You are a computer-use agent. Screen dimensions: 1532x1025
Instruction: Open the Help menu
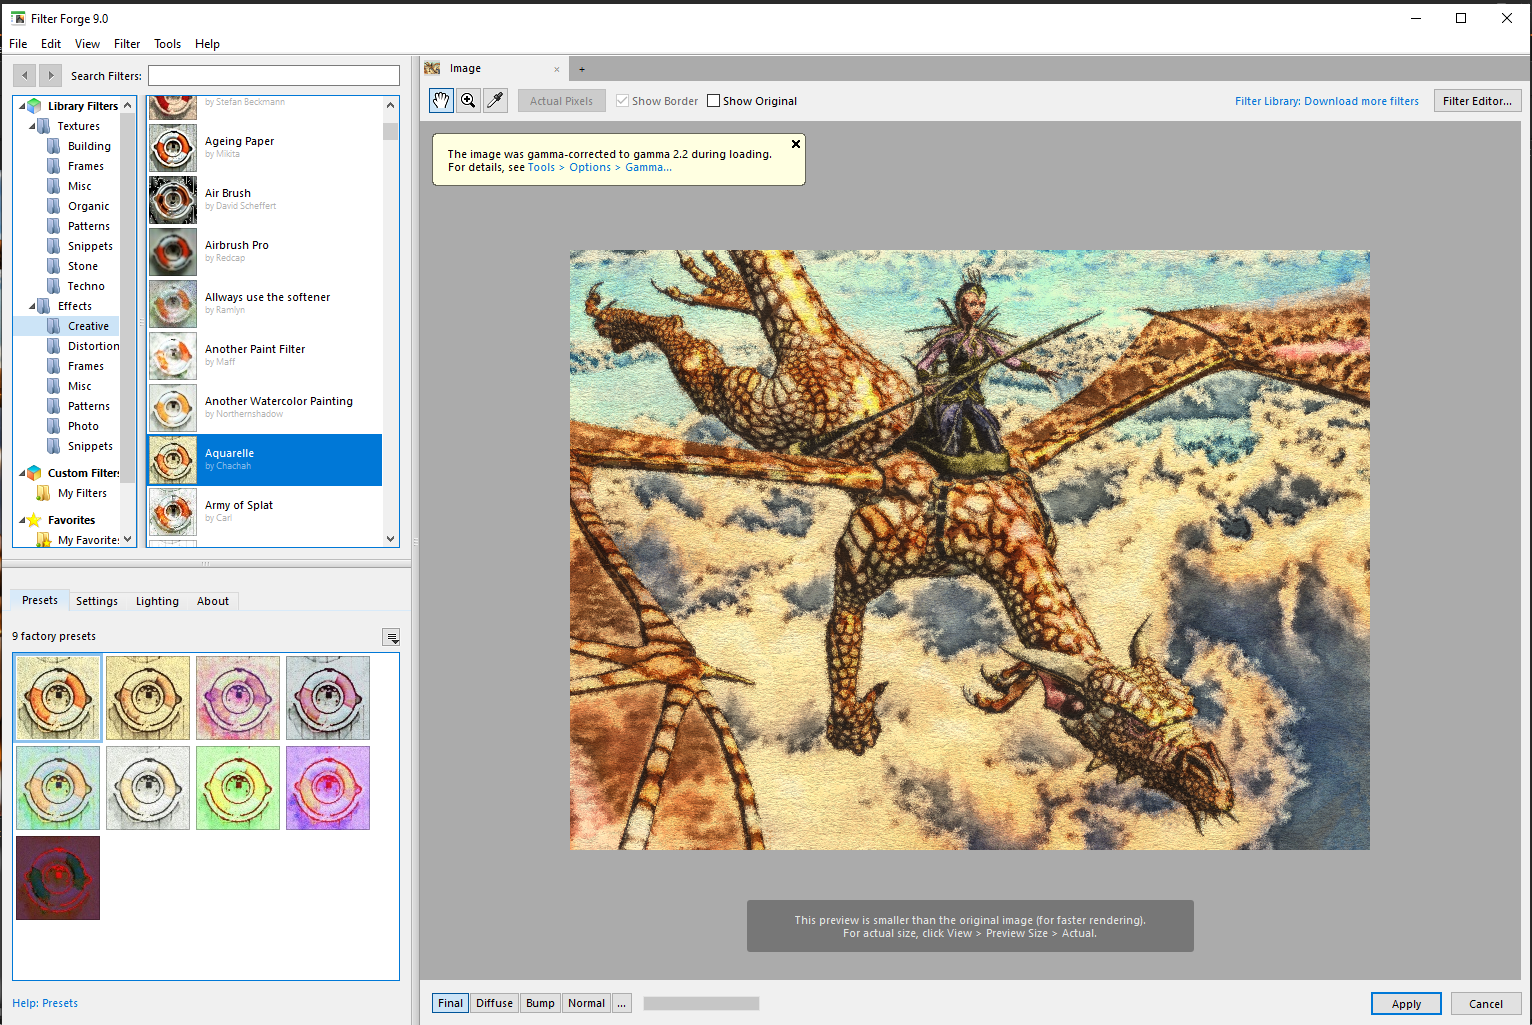coord(207,44)
